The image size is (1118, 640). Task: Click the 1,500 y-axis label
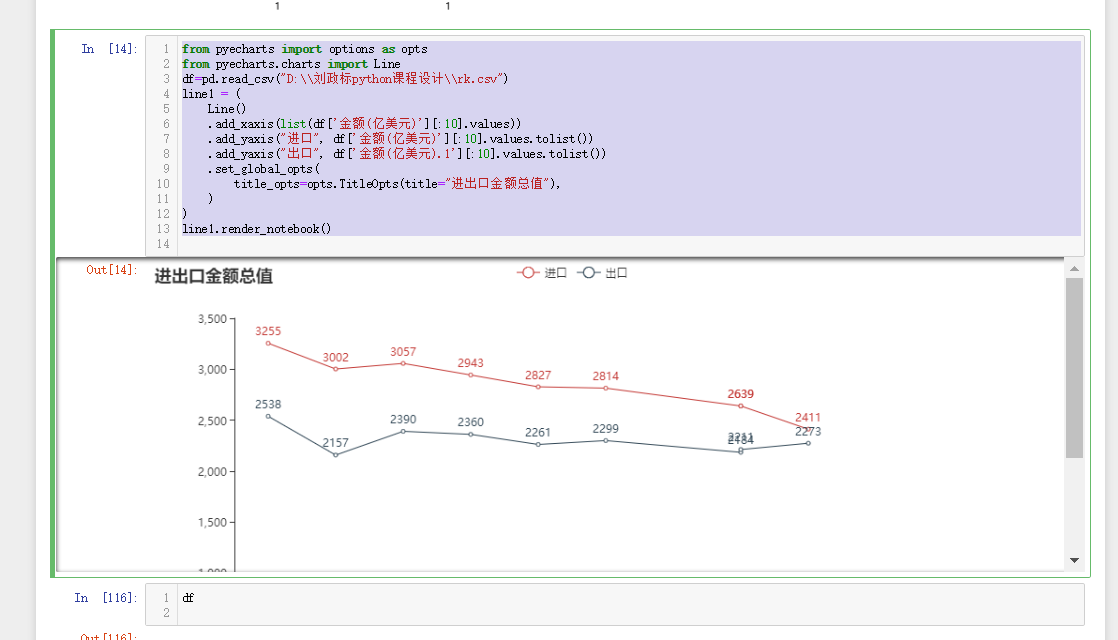[x=212, y=522]
